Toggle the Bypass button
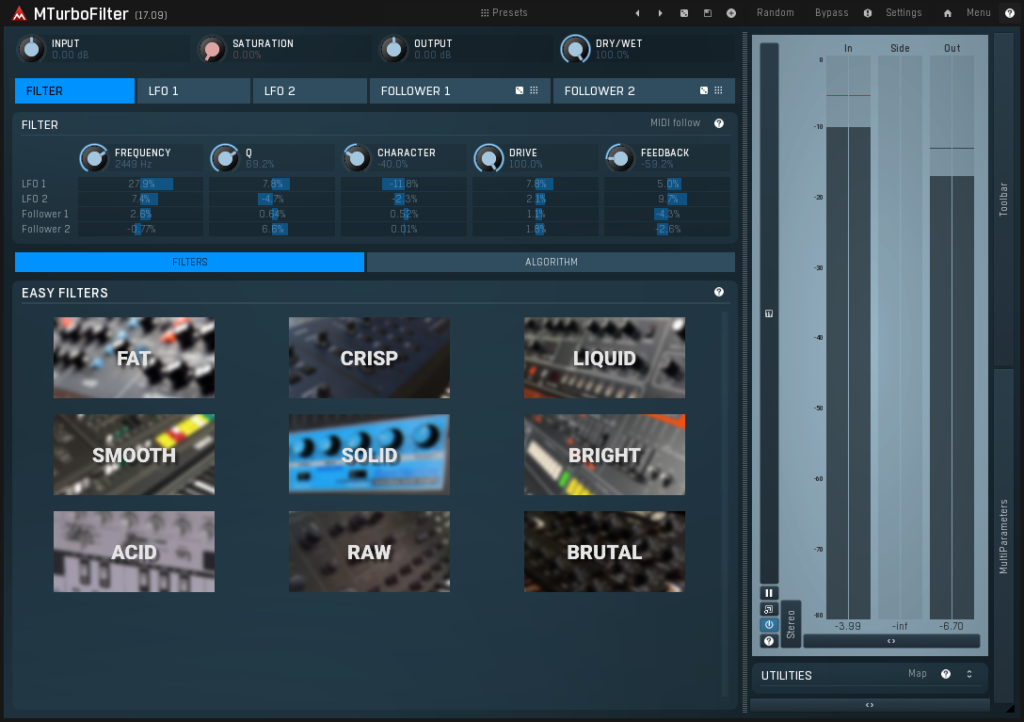This screenshot has height=722, width=1024. pos(831,12)
